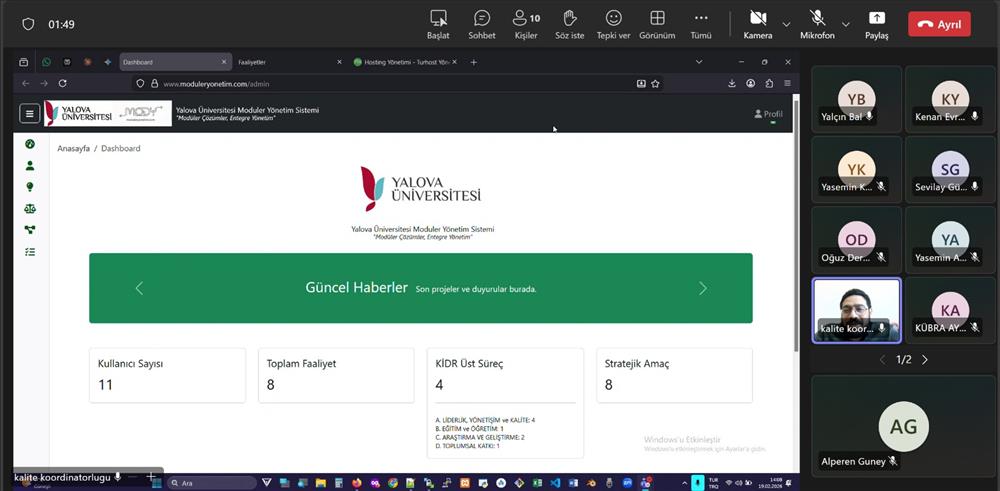Go to next participant page arrow

coord(925,359)
